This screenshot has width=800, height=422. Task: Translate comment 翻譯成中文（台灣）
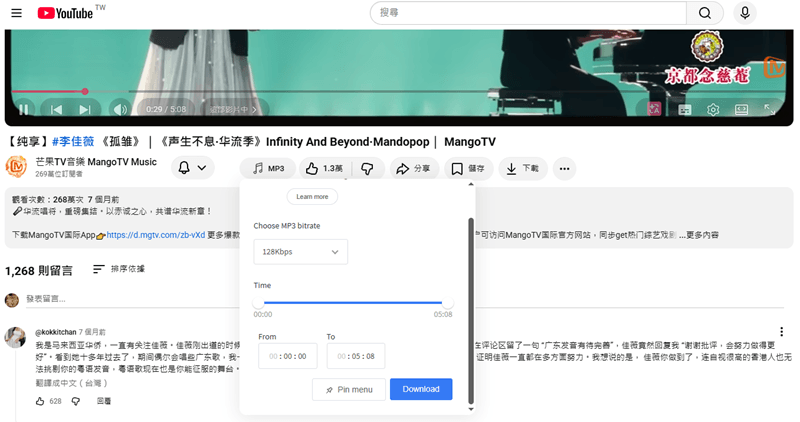coord(71,383)
